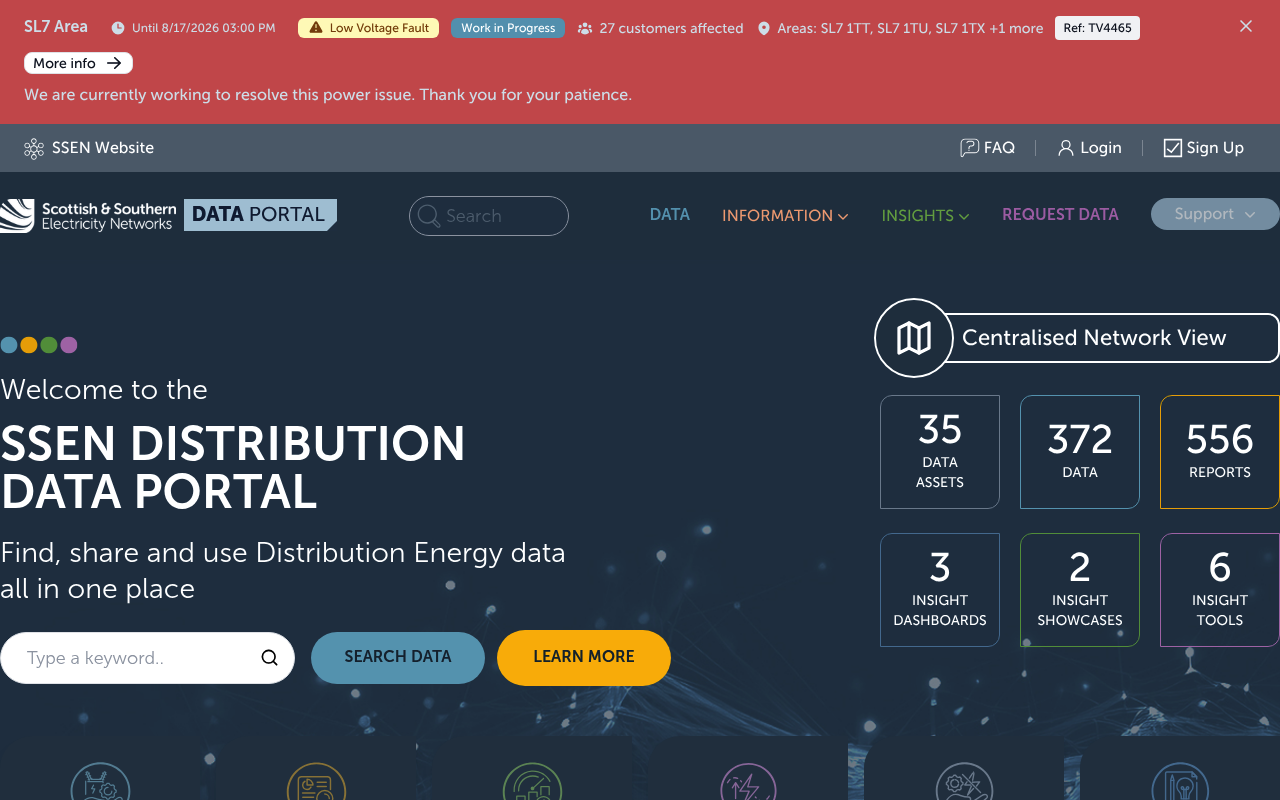Click the Work in Progress status badge
Screen dimensions: 1280x800
508,28
